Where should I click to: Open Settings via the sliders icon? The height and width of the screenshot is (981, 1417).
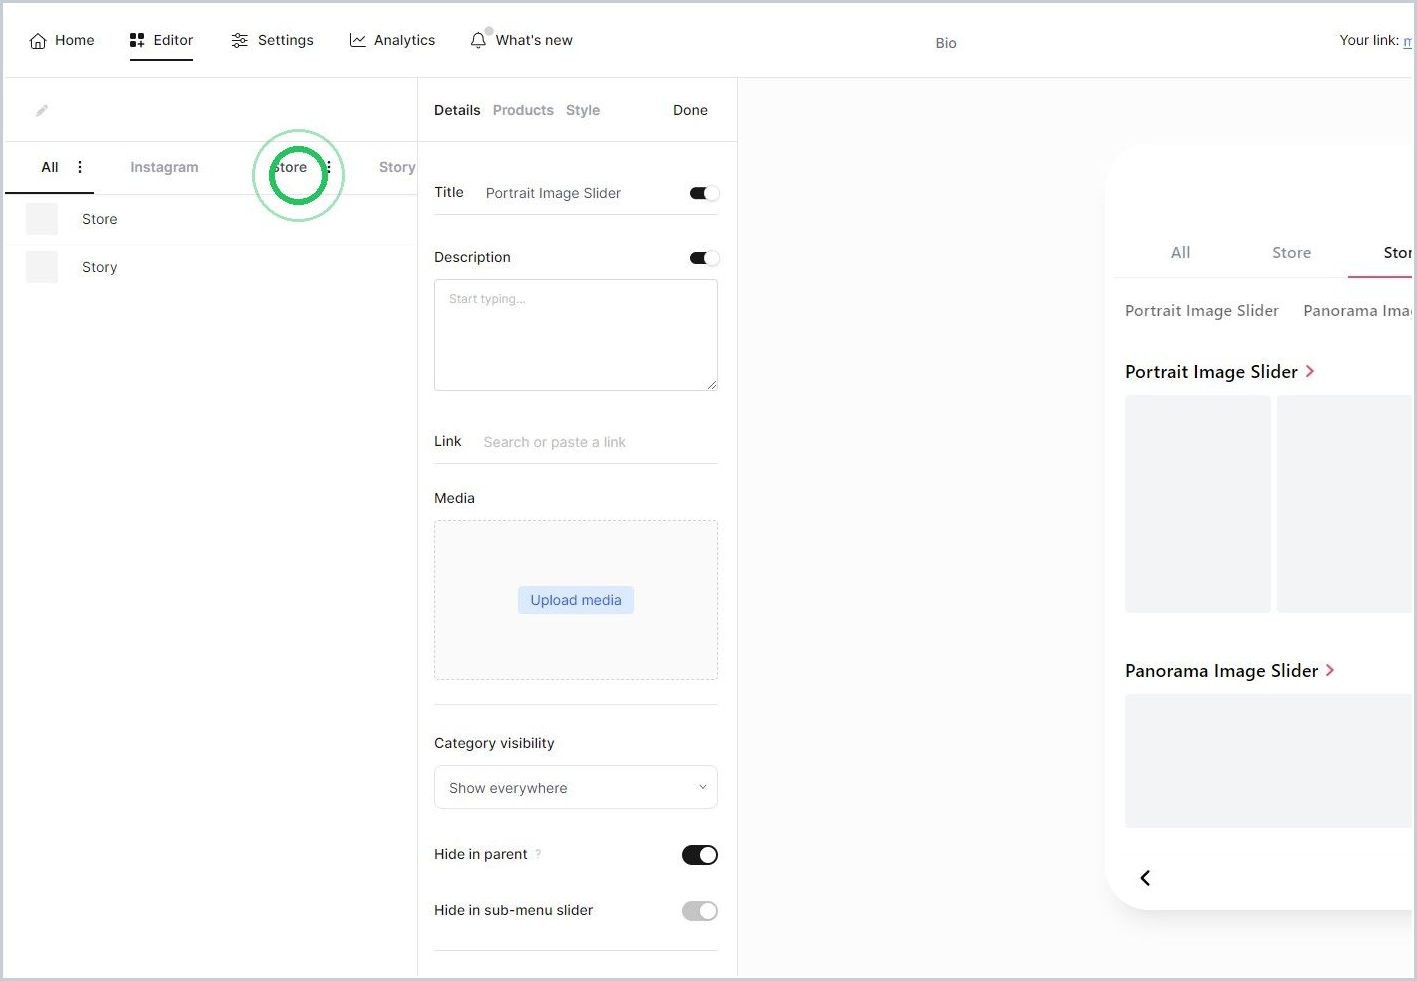coord(239,40)
